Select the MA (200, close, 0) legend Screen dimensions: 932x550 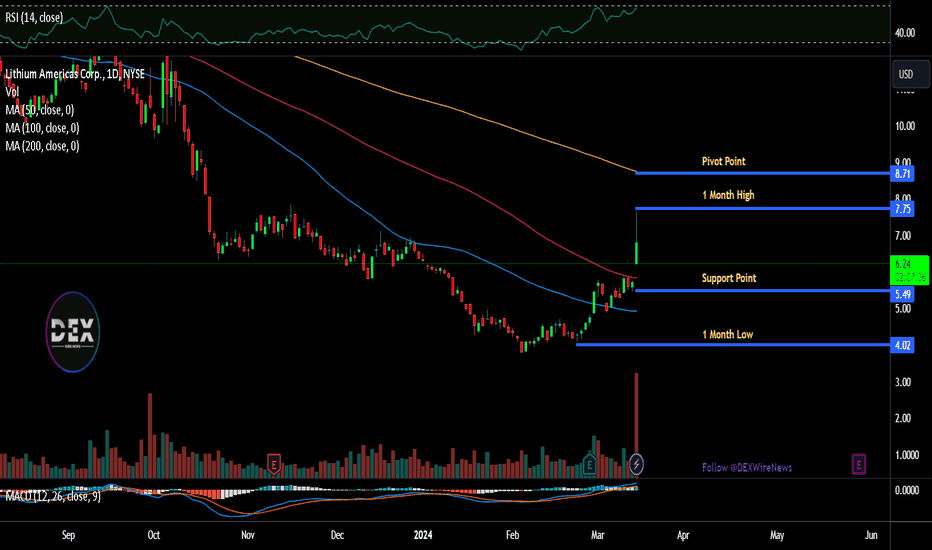click(42, 146)
